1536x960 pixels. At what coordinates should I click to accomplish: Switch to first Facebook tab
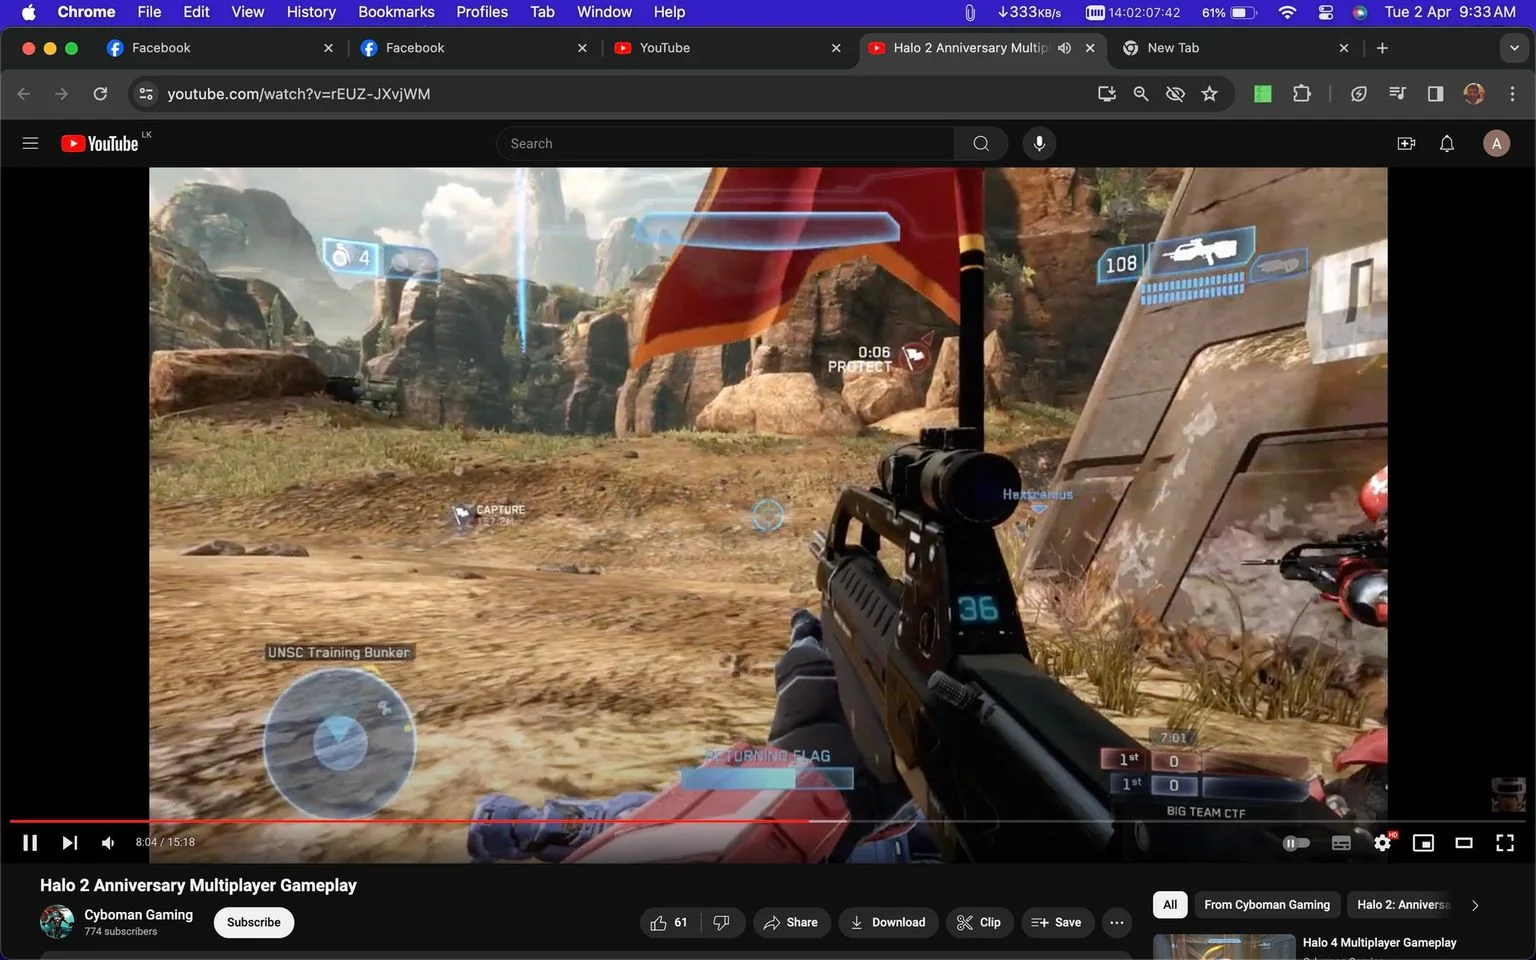coord(219,48)
